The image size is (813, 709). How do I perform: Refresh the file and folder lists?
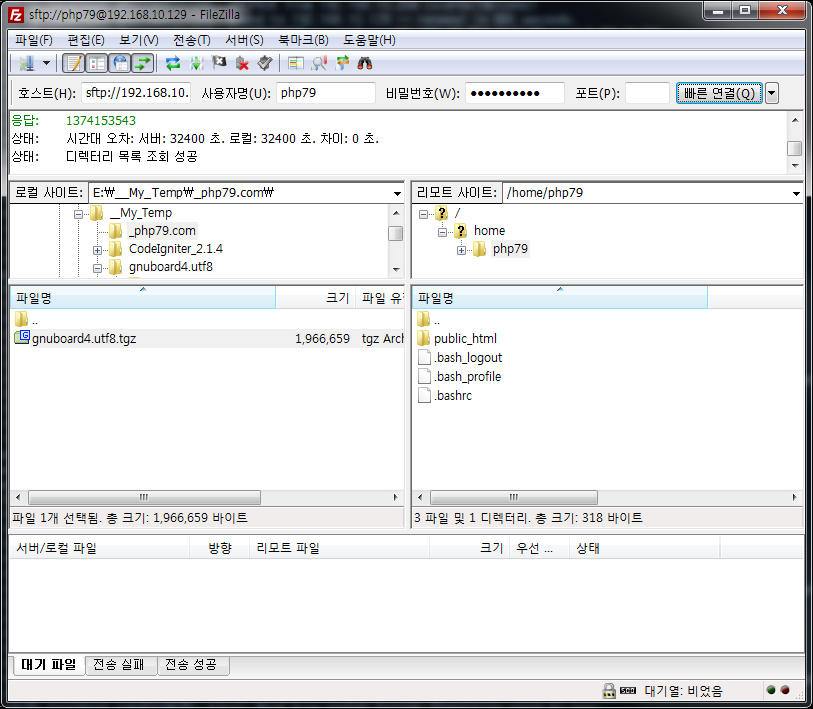tap(173, 63)
